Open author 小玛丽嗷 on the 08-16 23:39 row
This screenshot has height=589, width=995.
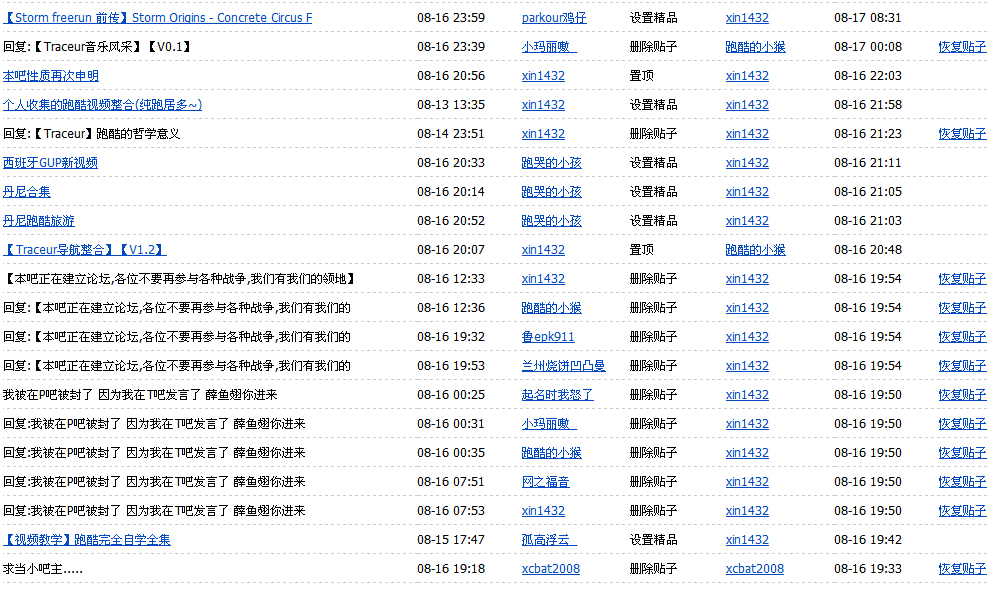[x=549, y=47]
